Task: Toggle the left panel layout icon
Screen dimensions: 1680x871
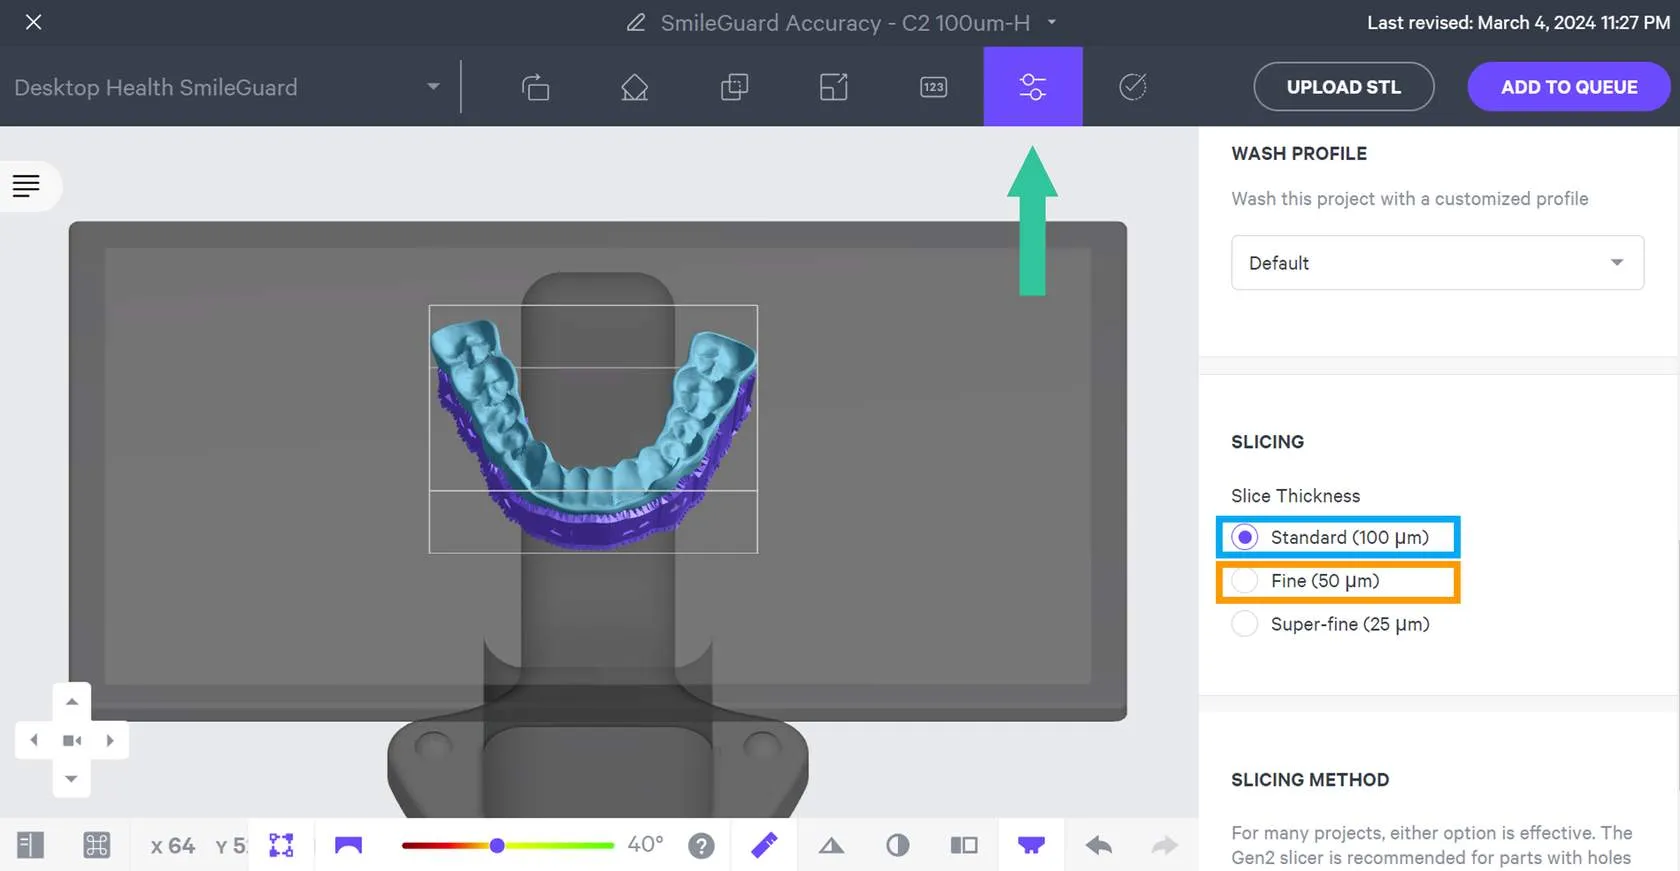Action: (x=31, y=845)
